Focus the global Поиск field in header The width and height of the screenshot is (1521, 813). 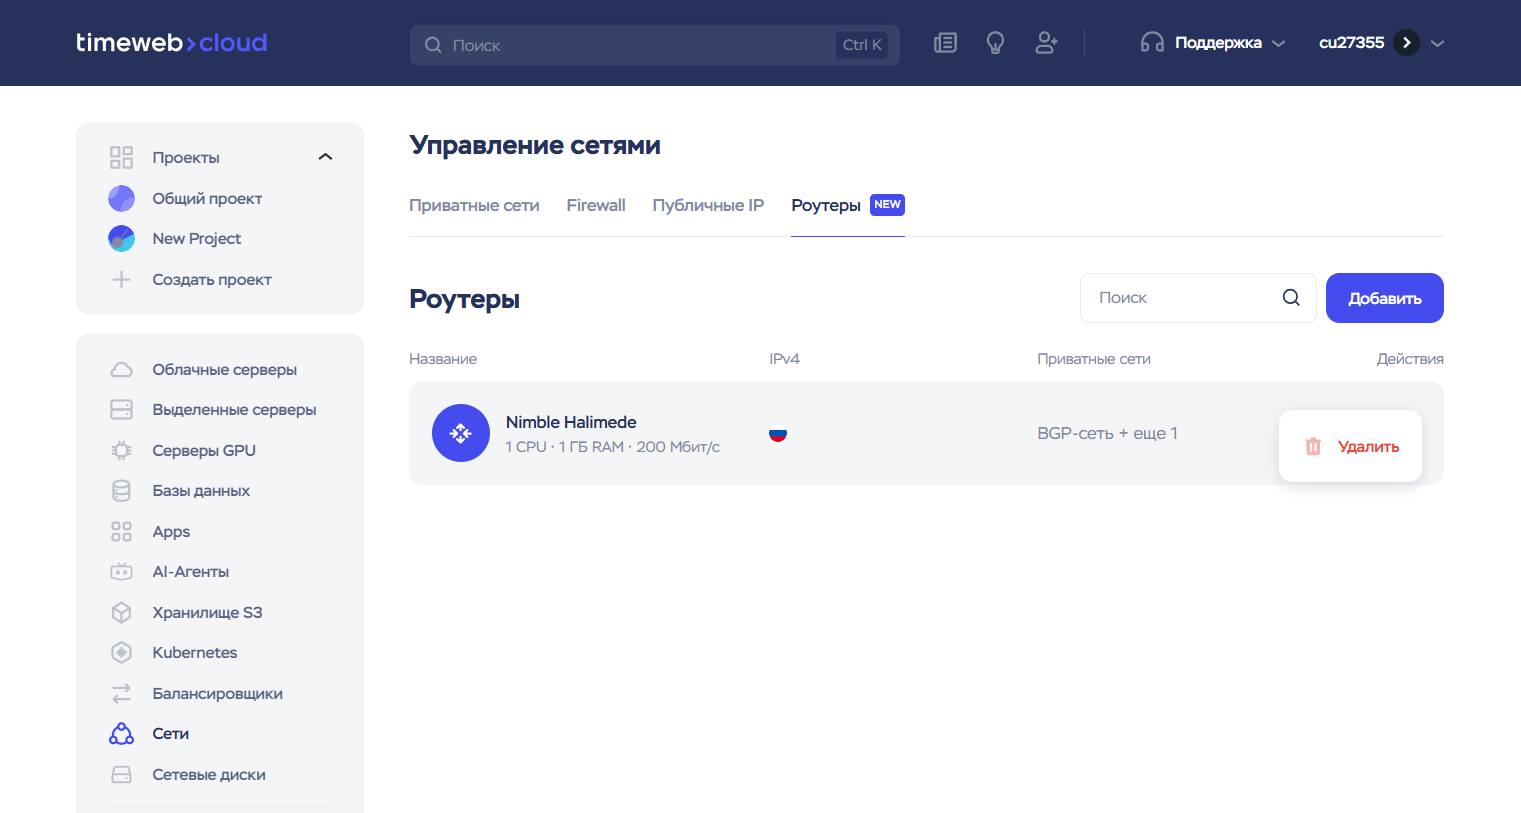[655, 45]
